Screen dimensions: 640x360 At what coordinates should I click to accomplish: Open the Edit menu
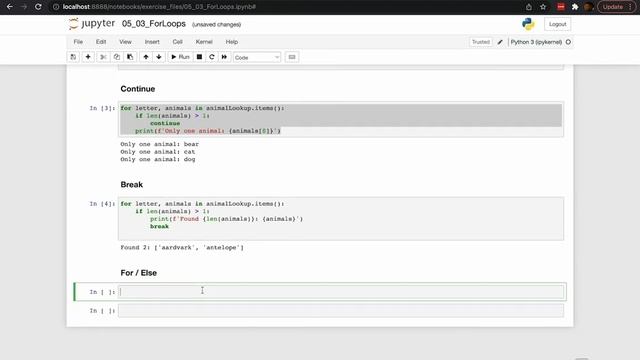(101, 42)
